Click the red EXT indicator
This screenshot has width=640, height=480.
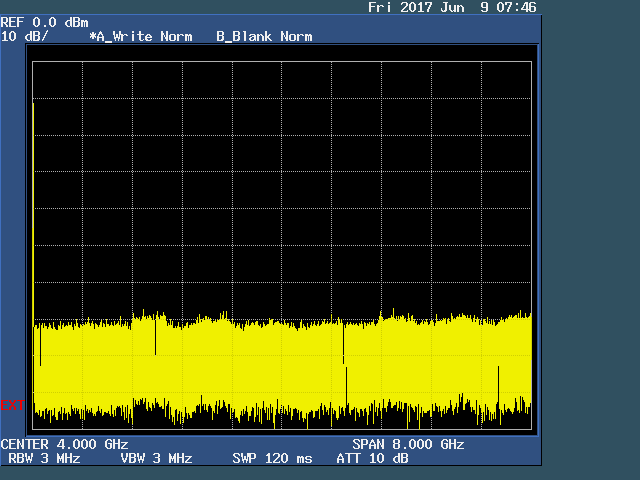tap(13, 405)
